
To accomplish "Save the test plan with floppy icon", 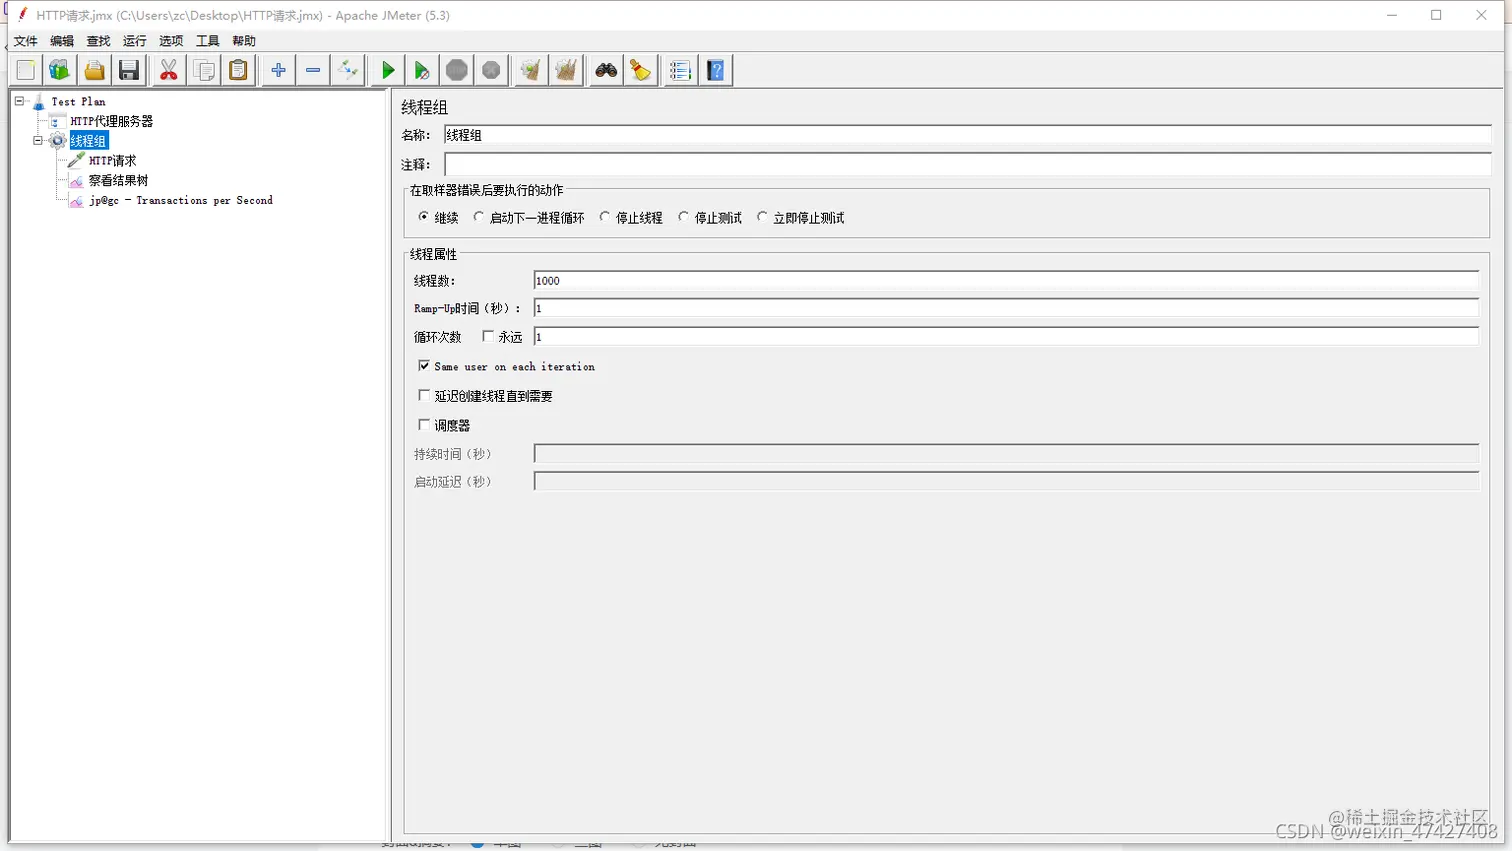I will click(x=129, y=70).
